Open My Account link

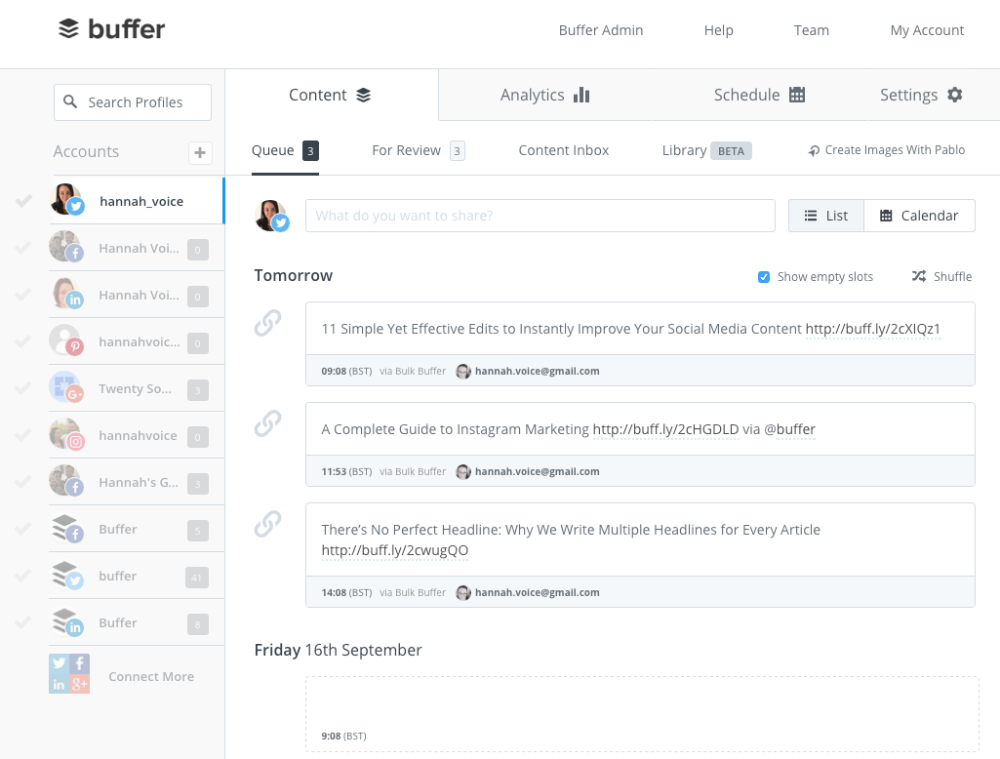[927, 30]
